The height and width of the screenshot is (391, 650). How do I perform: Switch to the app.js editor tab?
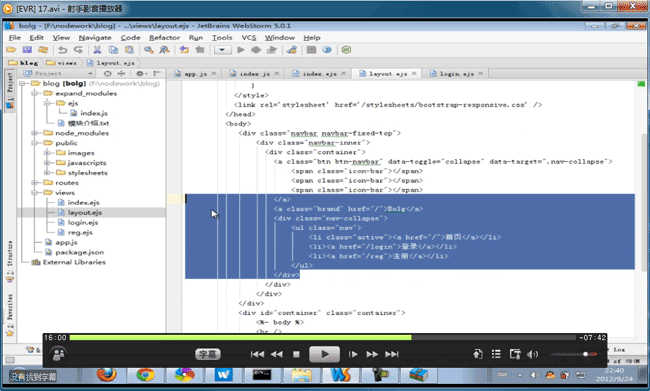(195, 73)
